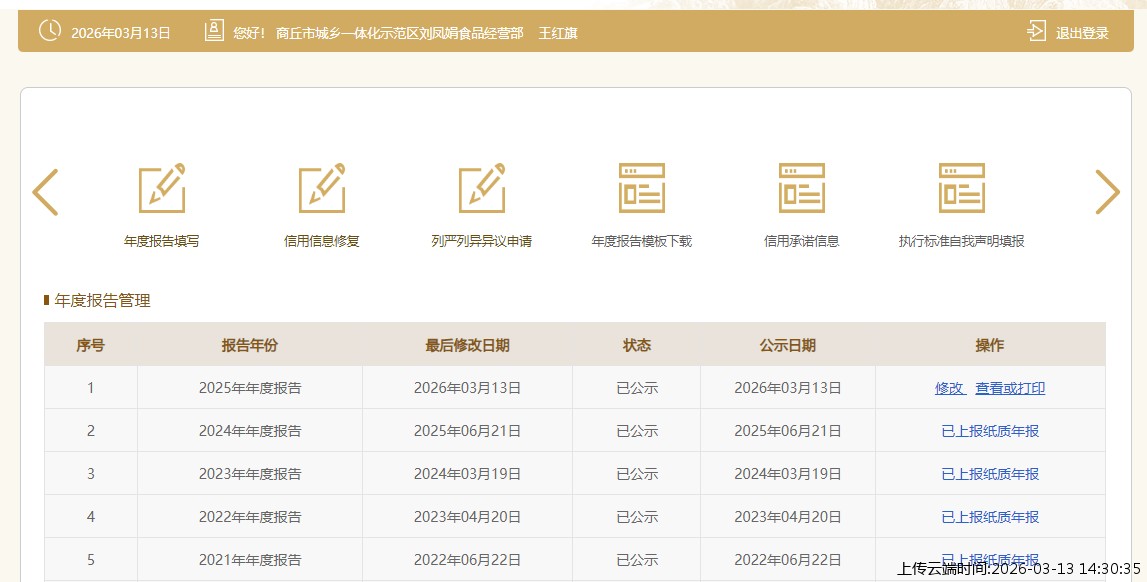The image size is (1147, 582).
Task: Click 已上报纸质年报 for the 2022 report
Action: pyautogui.click(x=990, y=517)
